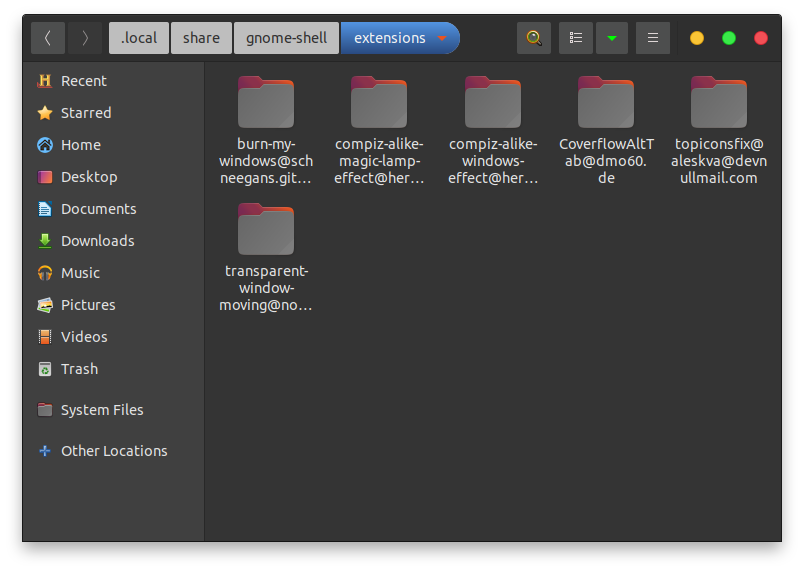This screenshot has width=804, height=572.
Task: Navigate to share in path bar
Action: (201, 38)
